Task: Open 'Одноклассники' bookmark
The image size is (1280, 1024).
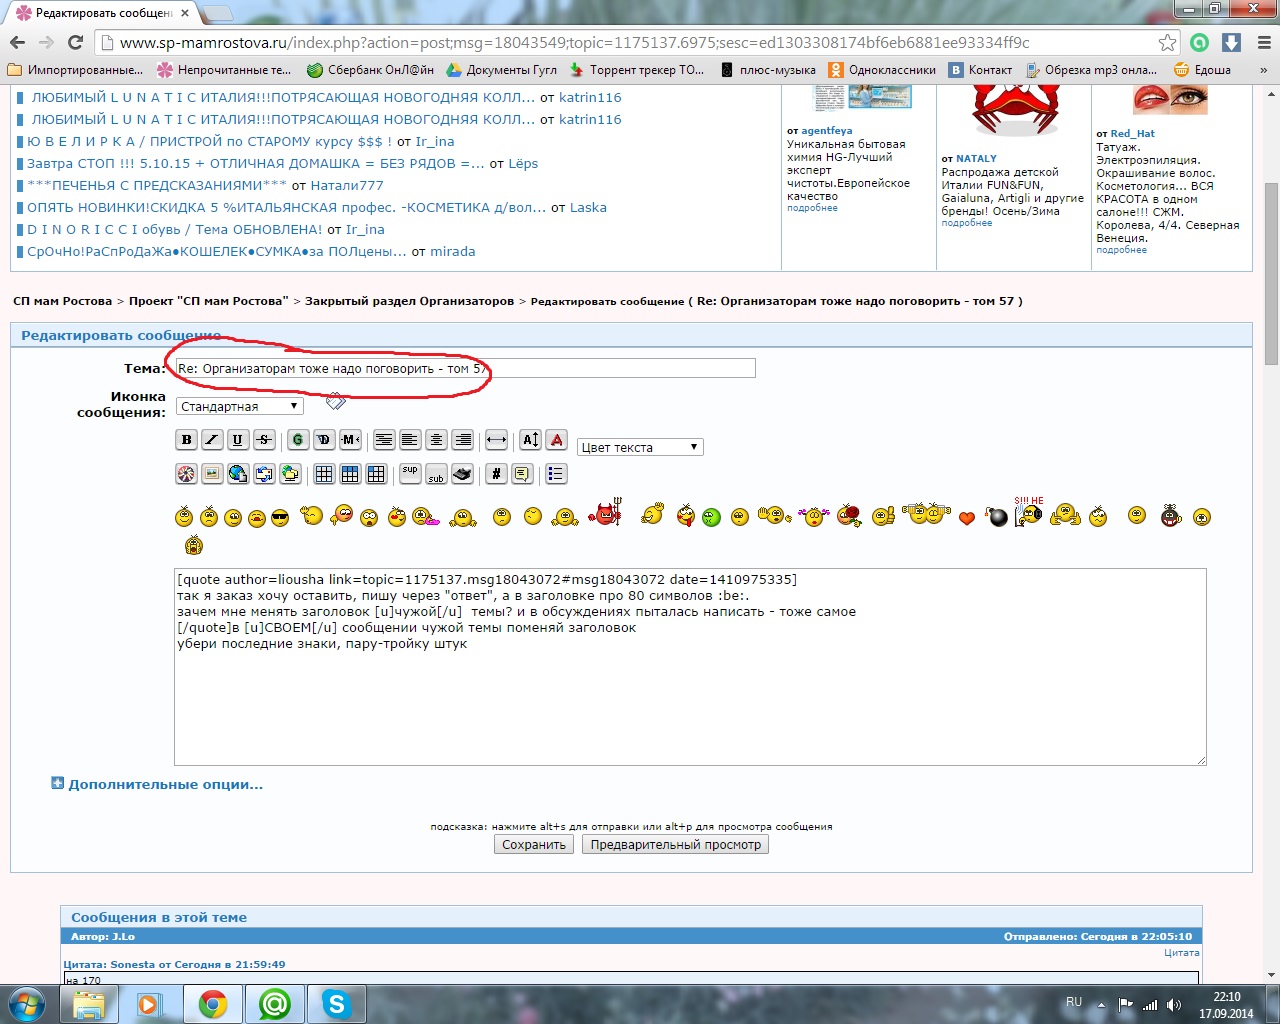Action: tap(881, 70)
